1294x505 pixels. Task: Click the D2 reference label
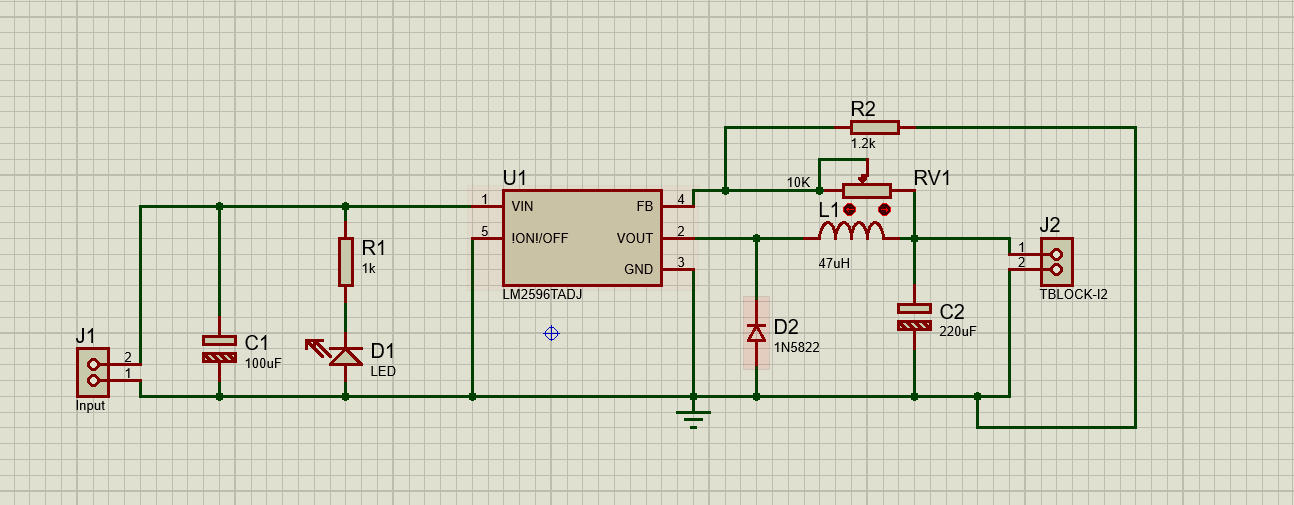[786, 327]
